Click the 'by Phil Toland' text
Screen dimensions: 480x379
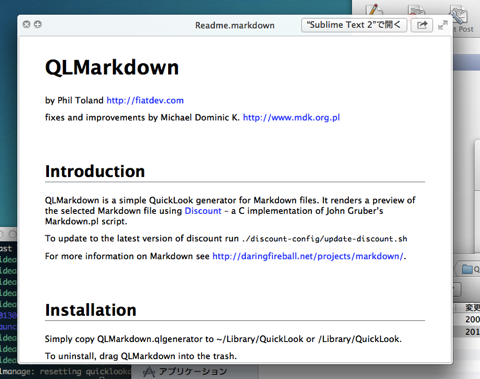point(74,100)
